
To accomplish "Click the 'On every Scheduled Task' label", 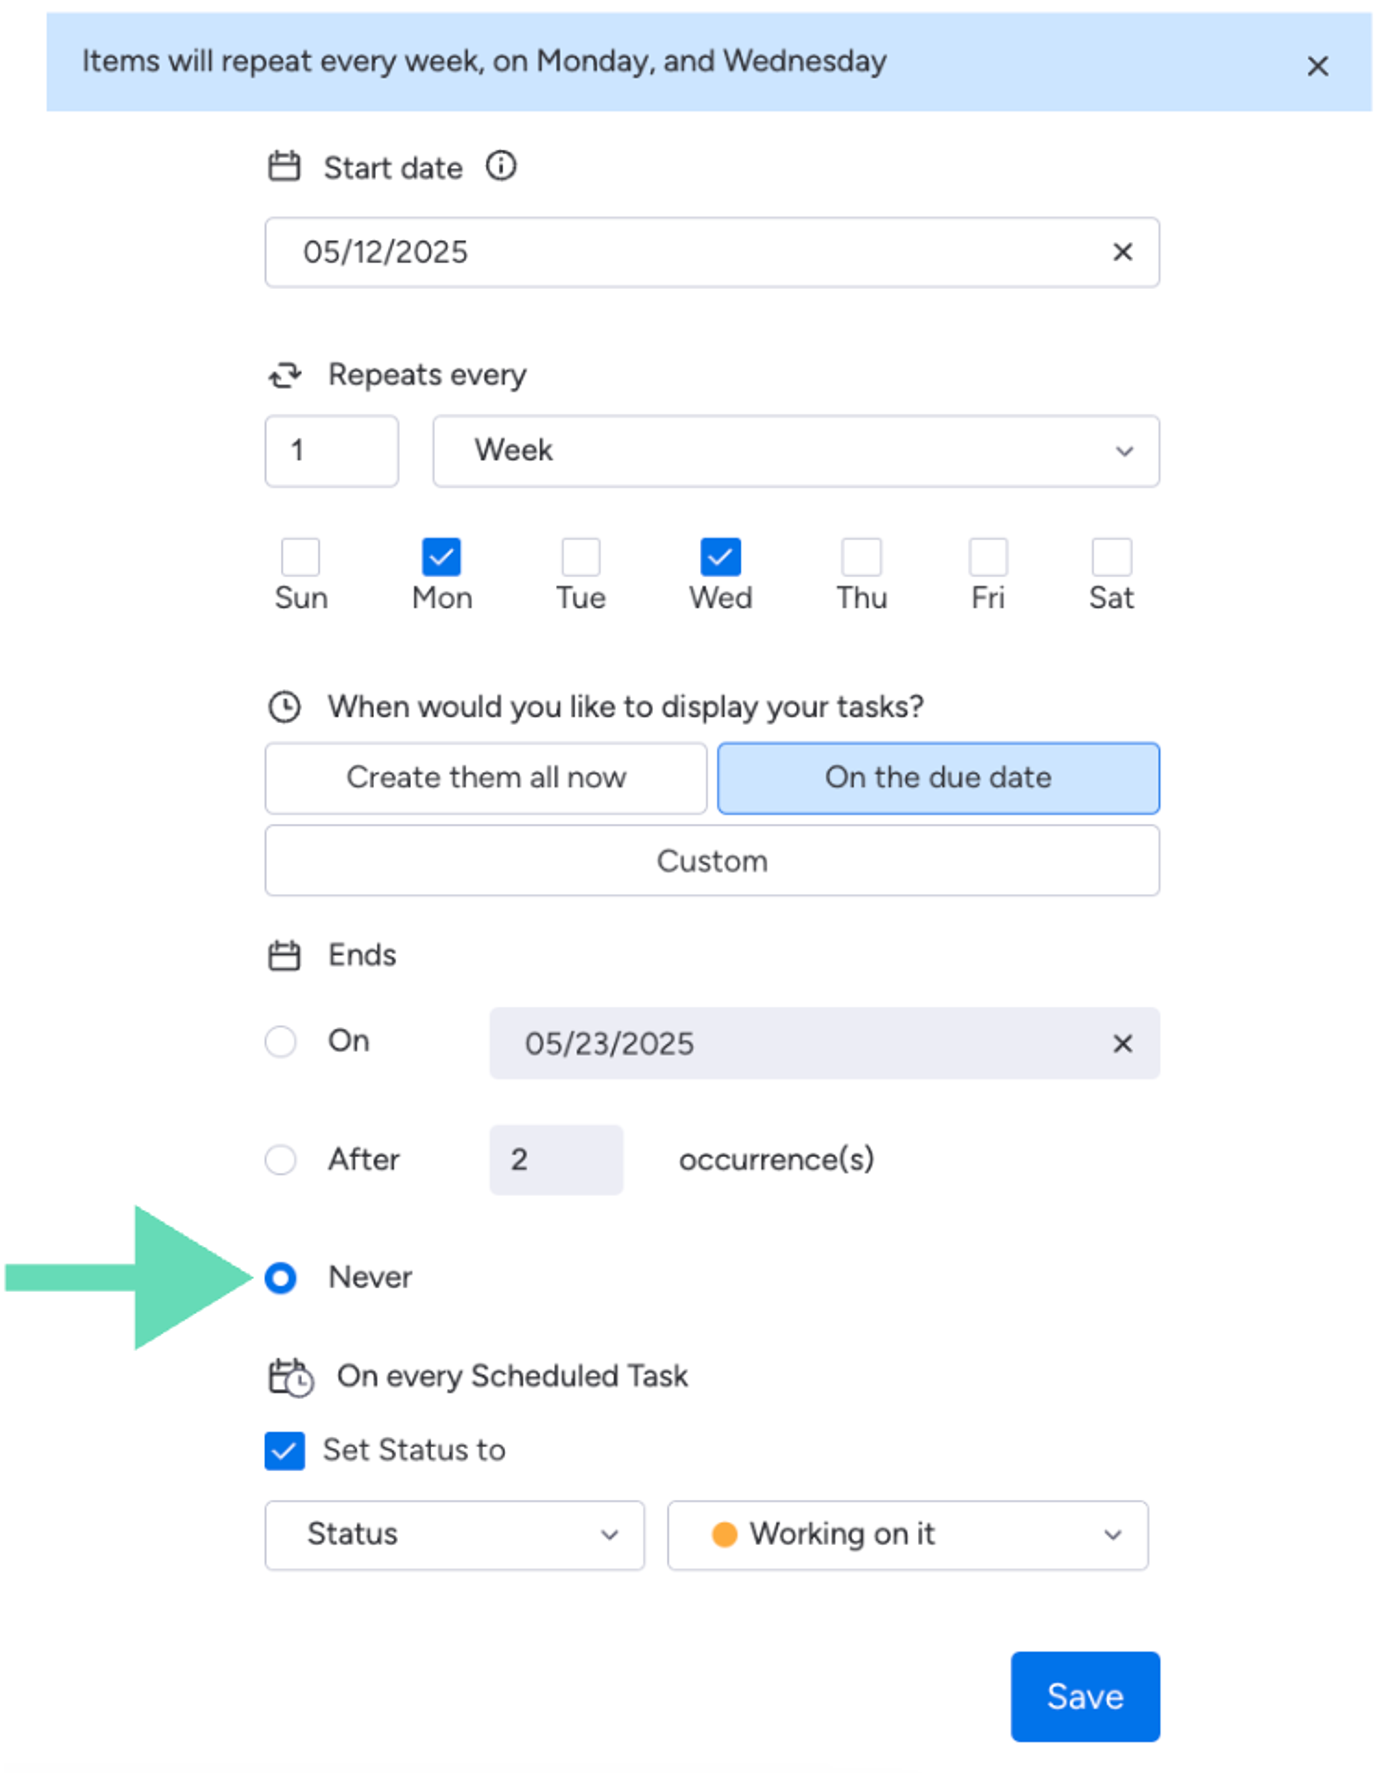I will pyautogui.click(x=512, y=1377).
